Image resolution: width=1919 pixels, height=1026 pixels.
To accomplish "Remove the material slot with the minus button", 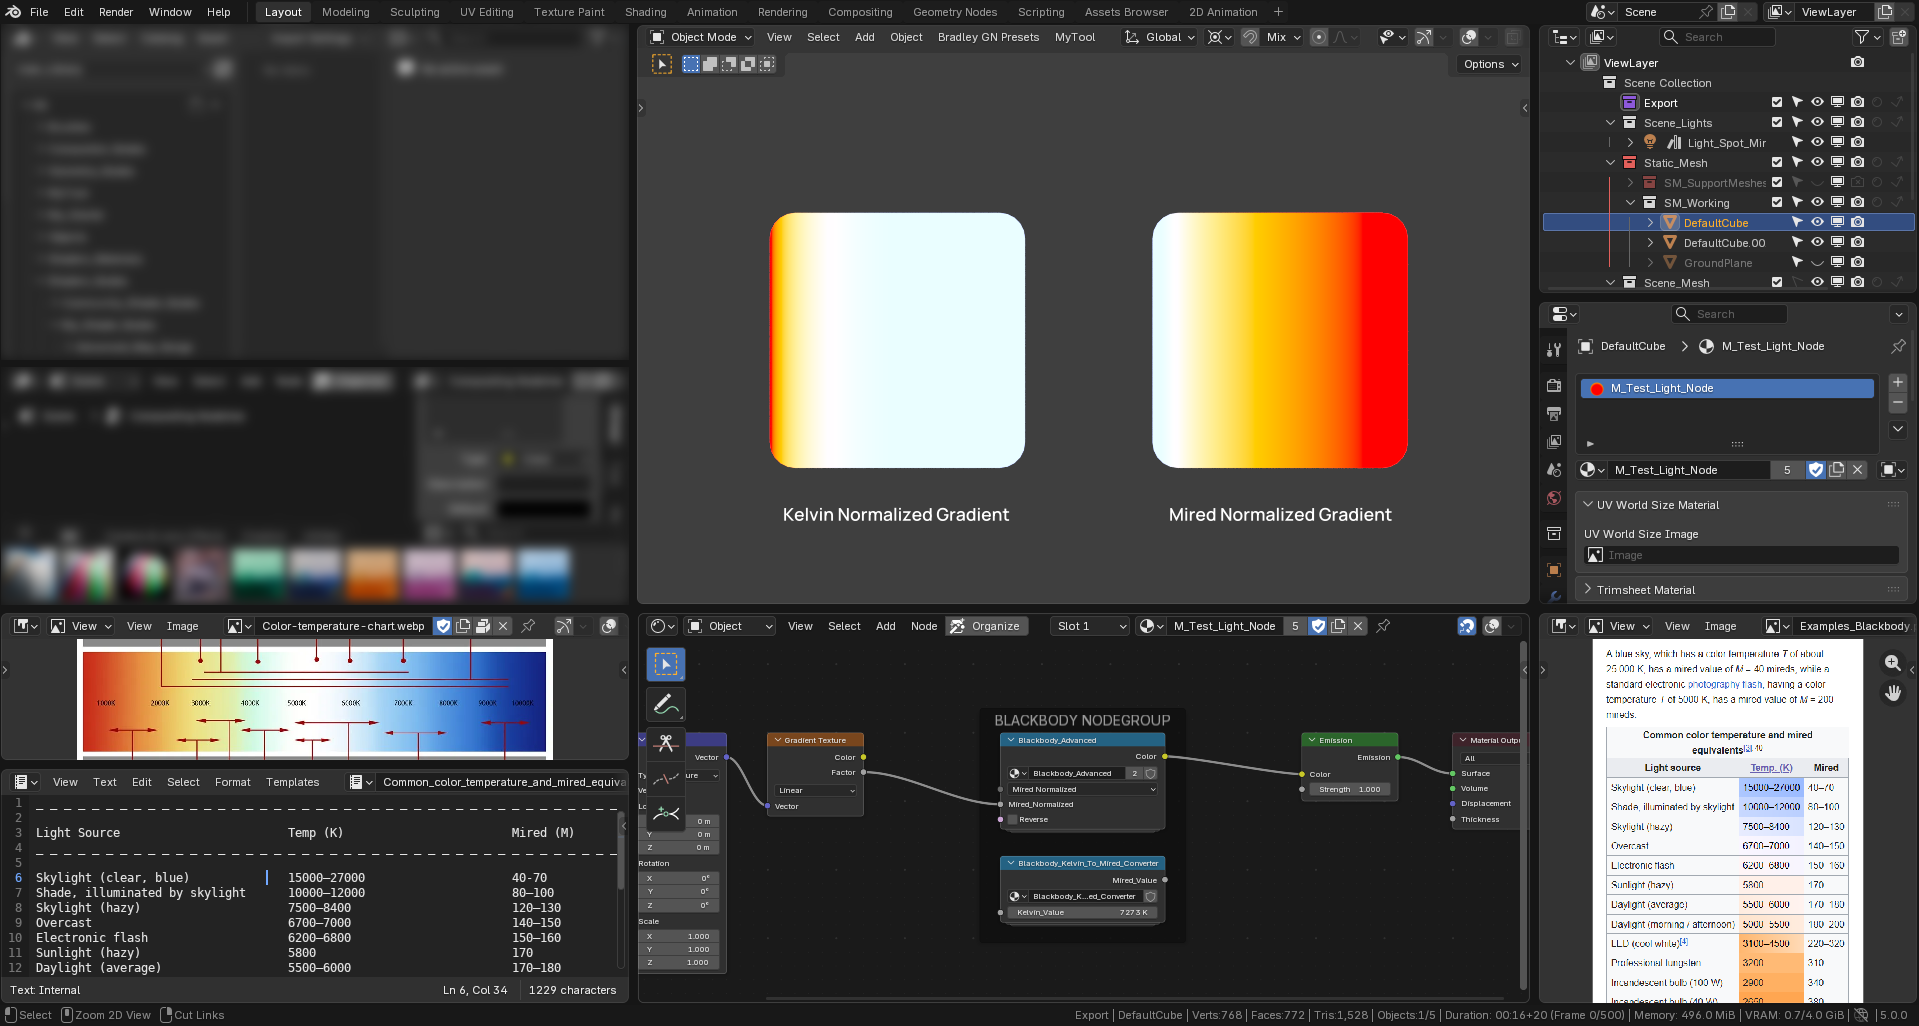I will pos(1898,402).
